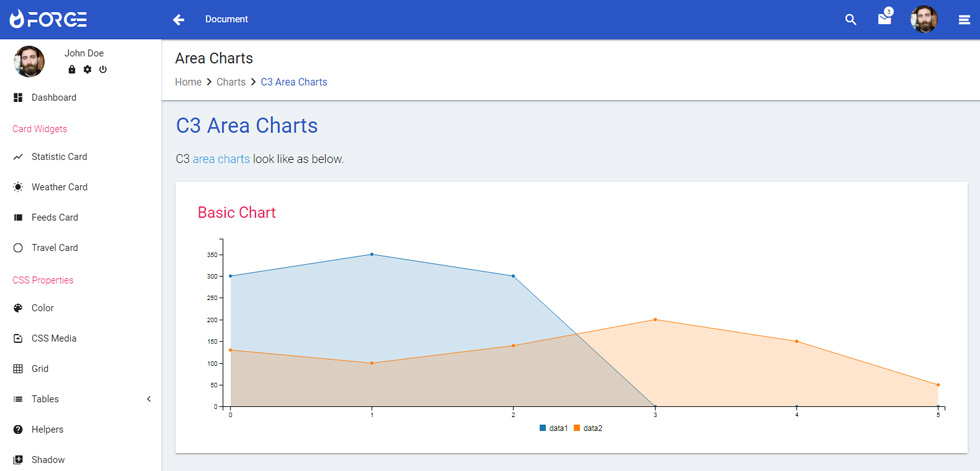Toggle data1 series via legend
Viewport: 980px width, 471px height.
click(554, 428)
